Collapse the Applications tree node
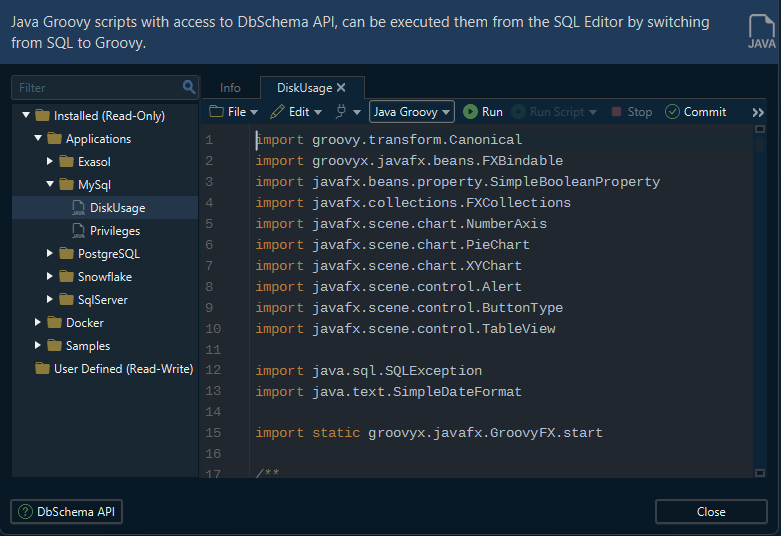 pos(38,138)
